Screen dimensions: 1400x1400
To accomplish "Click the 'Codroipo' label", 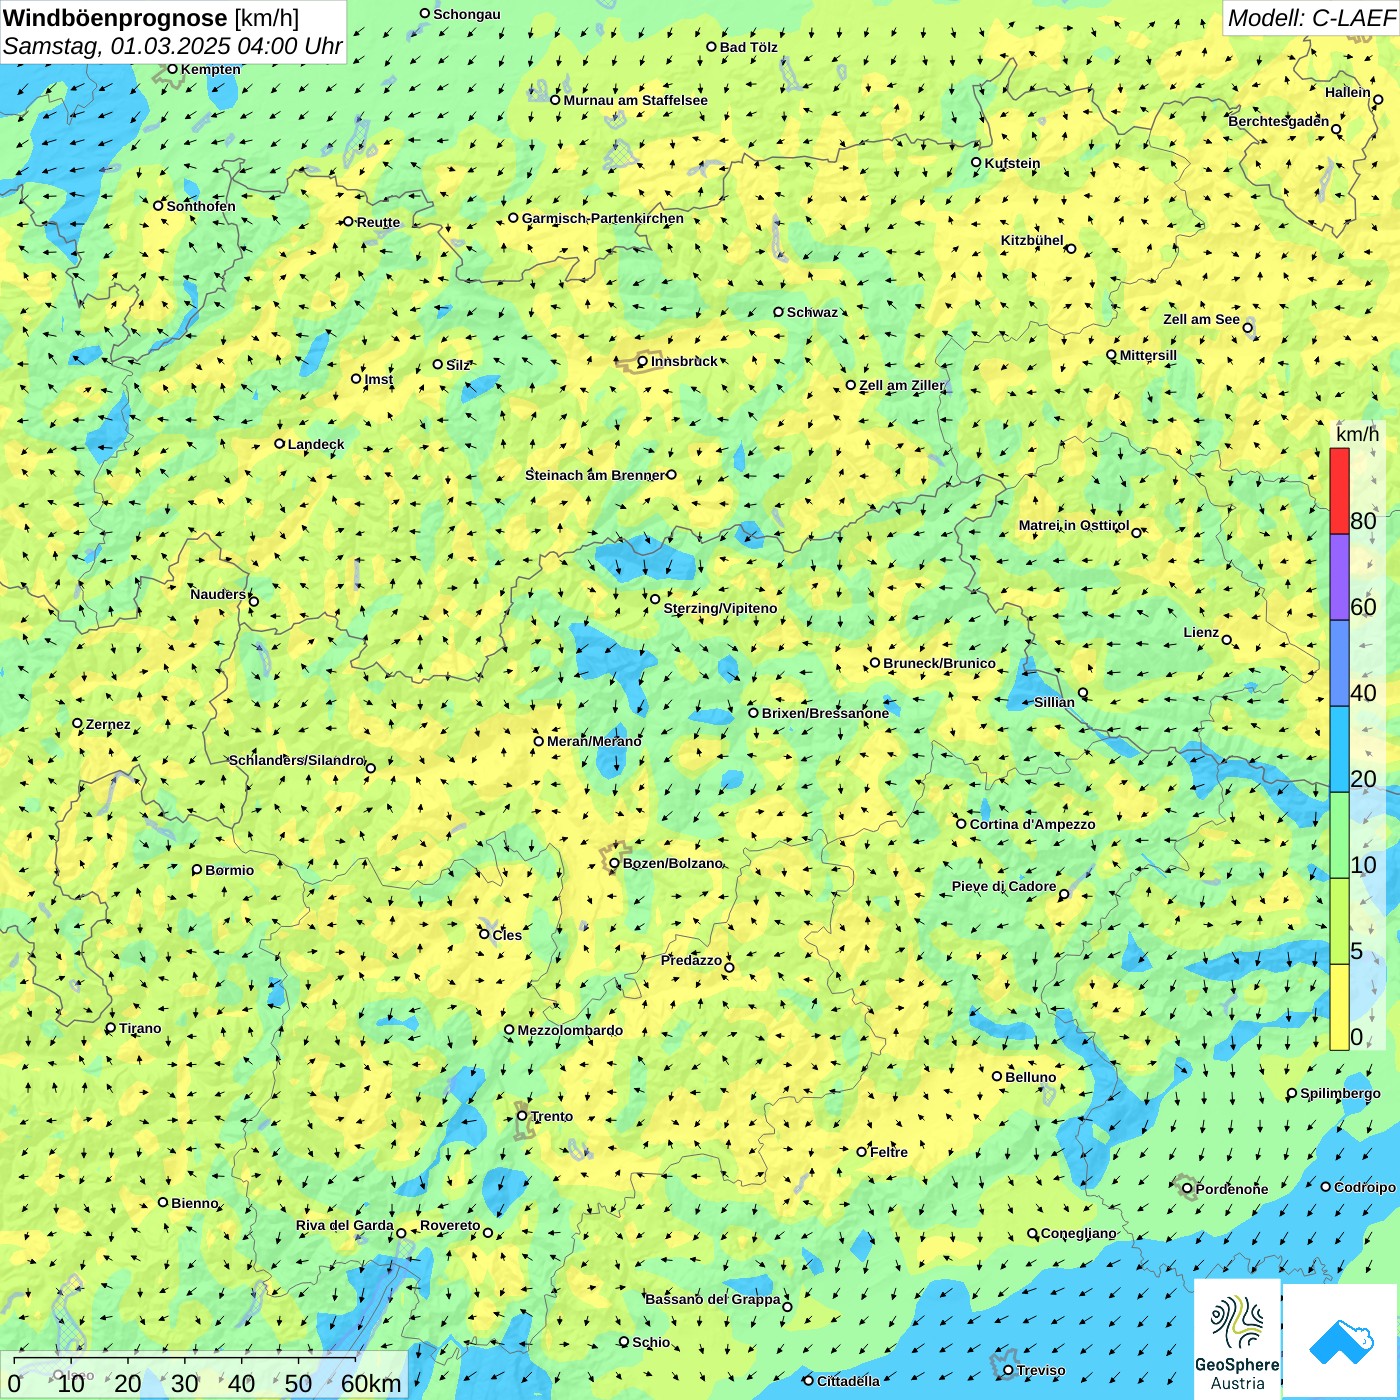I will 1365,1187.
